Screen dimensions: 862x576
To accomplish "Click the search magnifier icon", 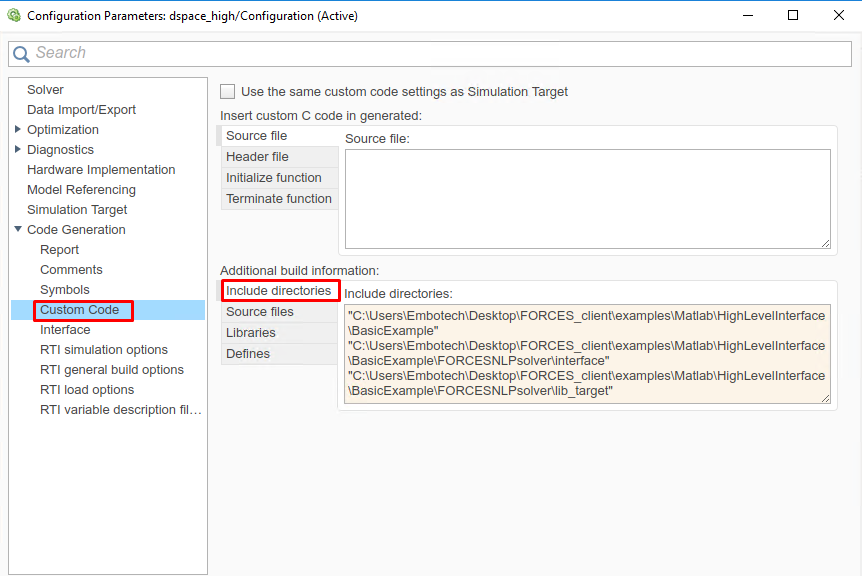I will (x=21, y=54).
